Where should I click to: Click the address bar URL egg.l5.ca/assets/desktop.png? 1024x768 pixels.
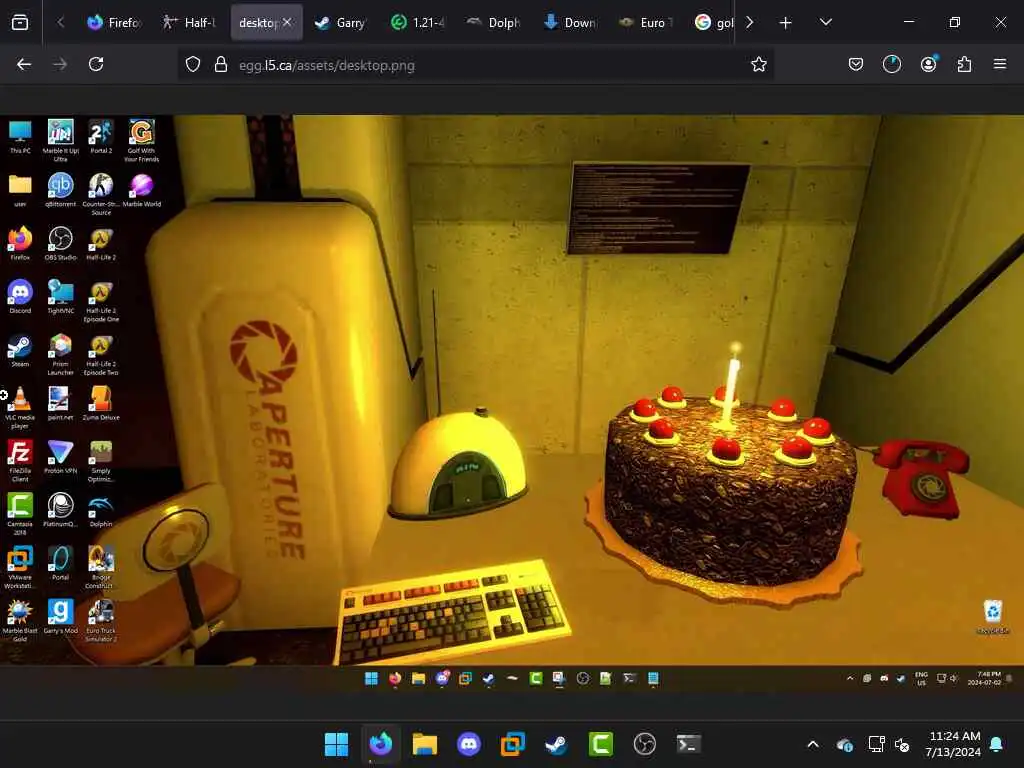pyautogui.click(x=327, y=65)
